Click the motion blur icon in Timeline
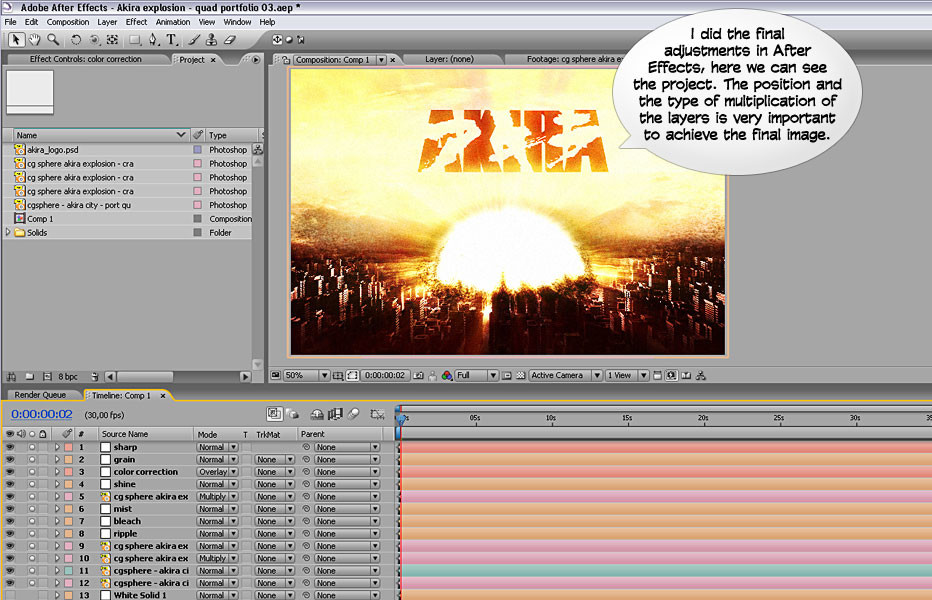This screenshot has width=932, height=600. 354,414
